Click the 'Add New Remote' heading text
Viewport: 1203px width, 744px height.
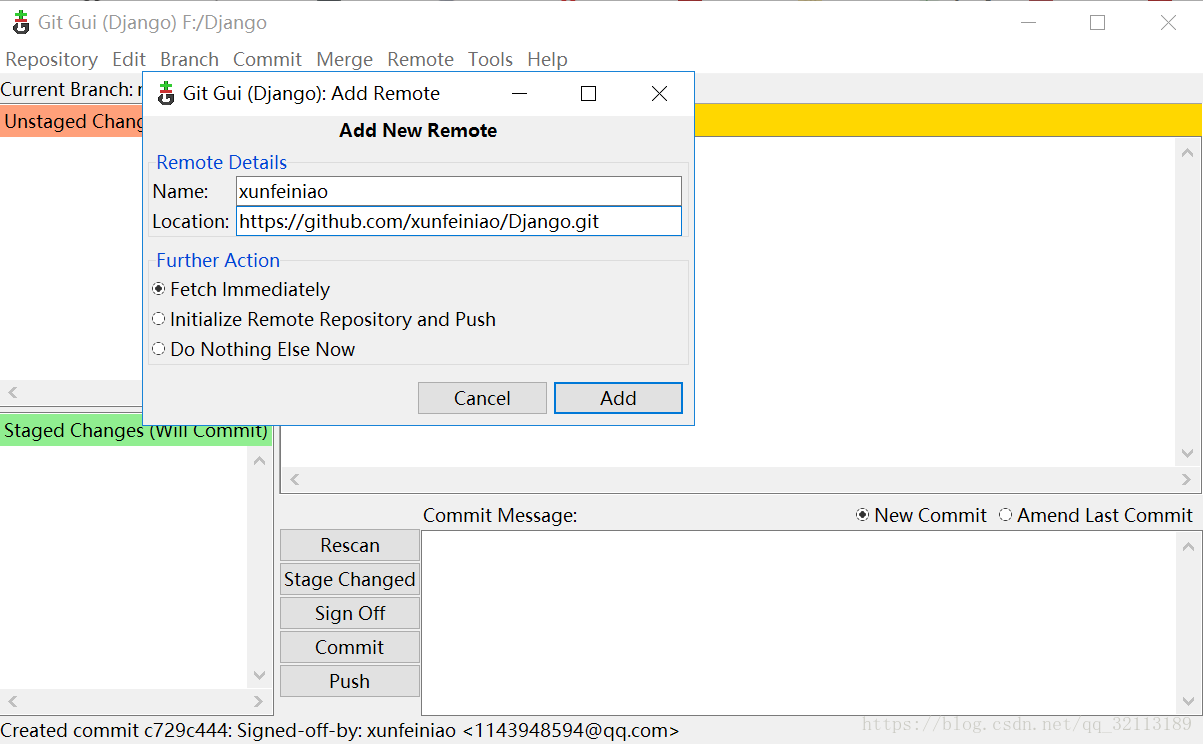(418, 130)
